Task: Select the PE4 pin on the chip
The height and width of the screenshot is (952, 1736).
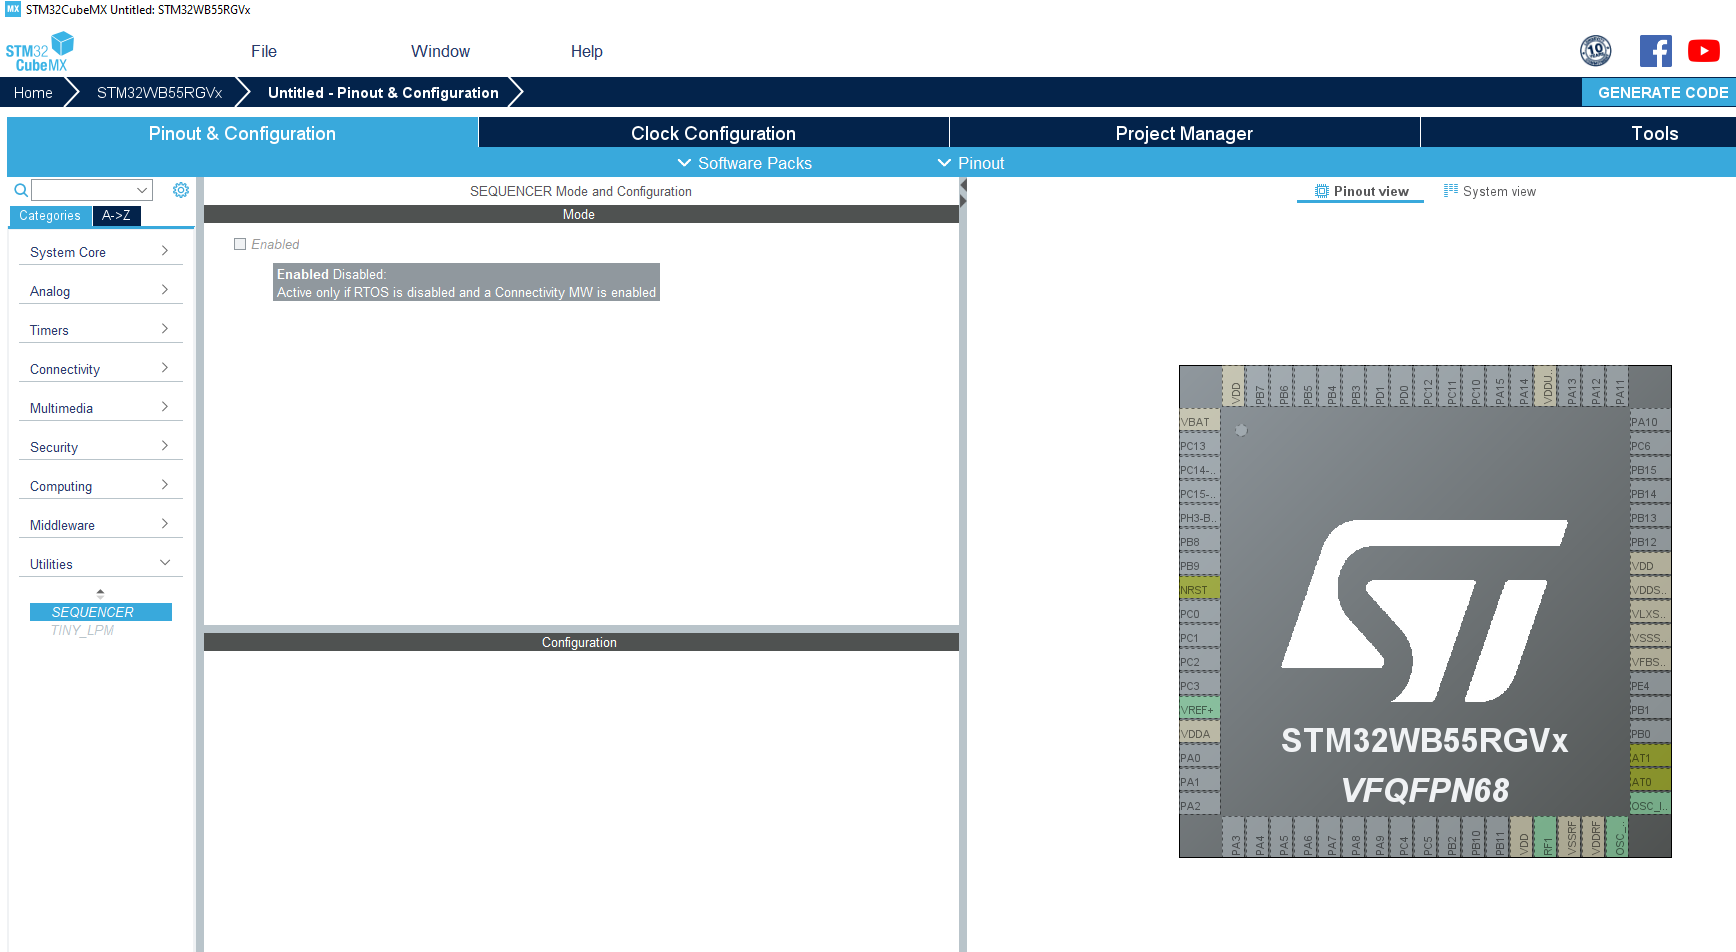Action: 1650,686
